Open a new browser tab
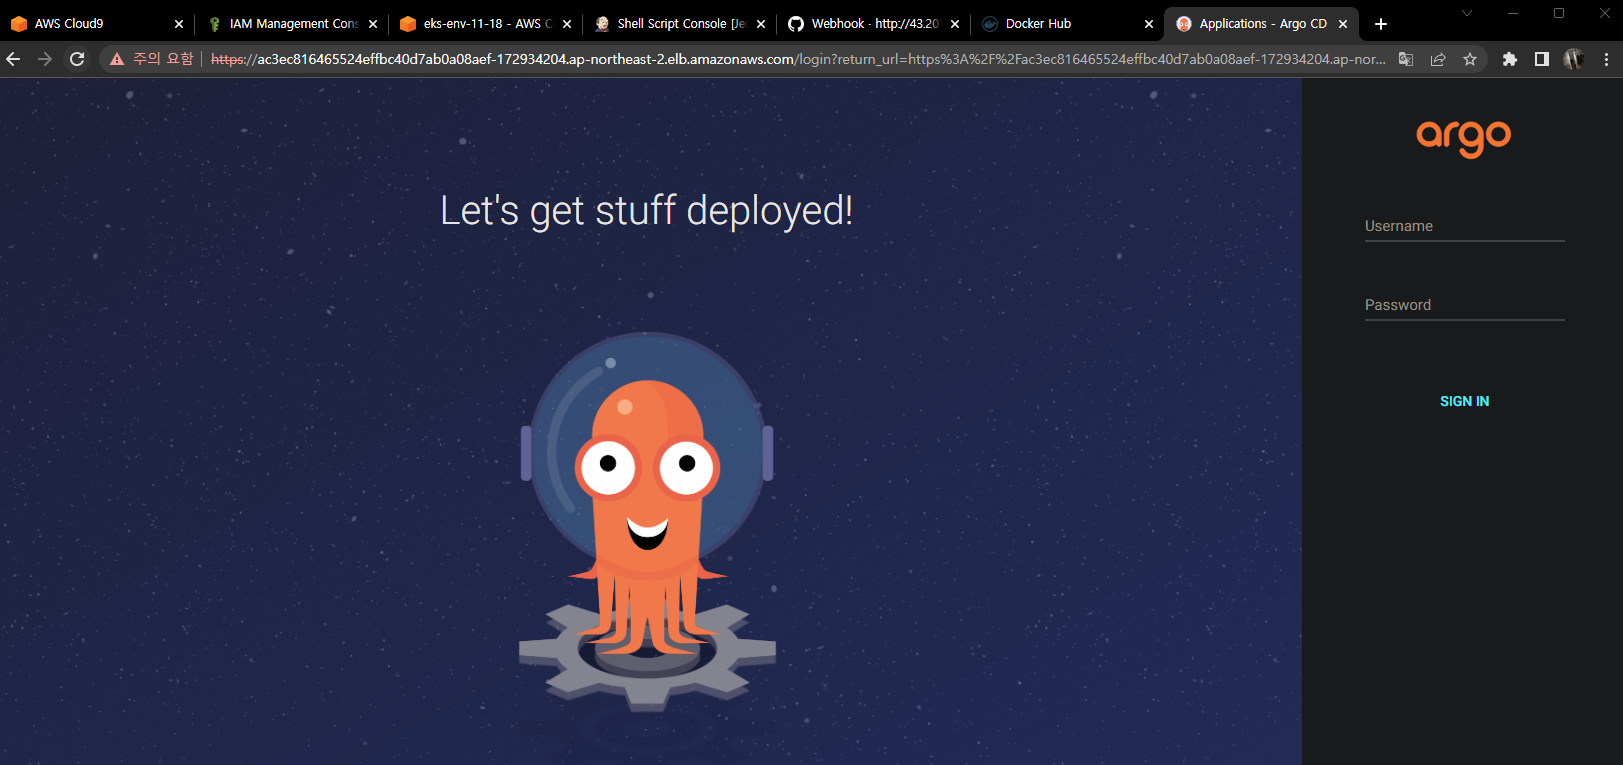This screenshot has height=765, width=1623. (x=1381, y=24)
